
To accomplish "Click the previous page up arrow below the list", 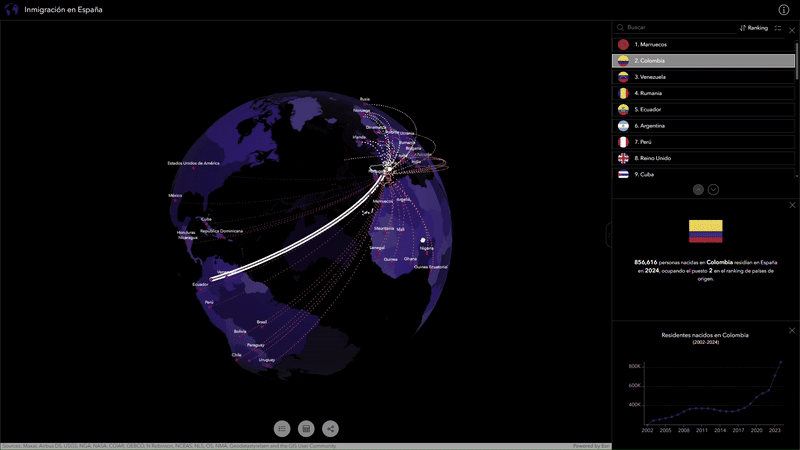I will tap(698, 189).
